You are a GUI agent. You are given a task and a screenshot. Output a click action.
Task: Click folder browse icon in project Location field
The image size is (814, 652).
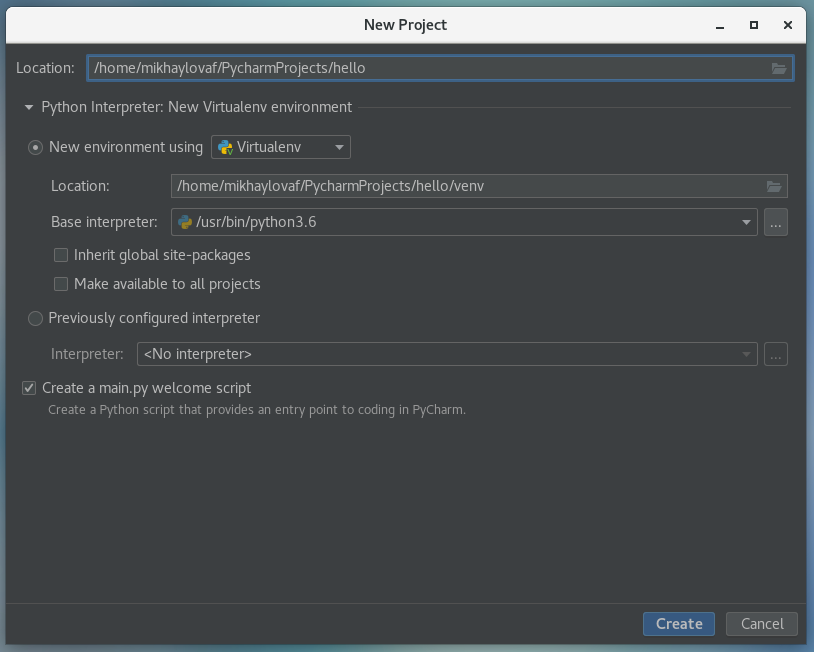tap(779, 68)
